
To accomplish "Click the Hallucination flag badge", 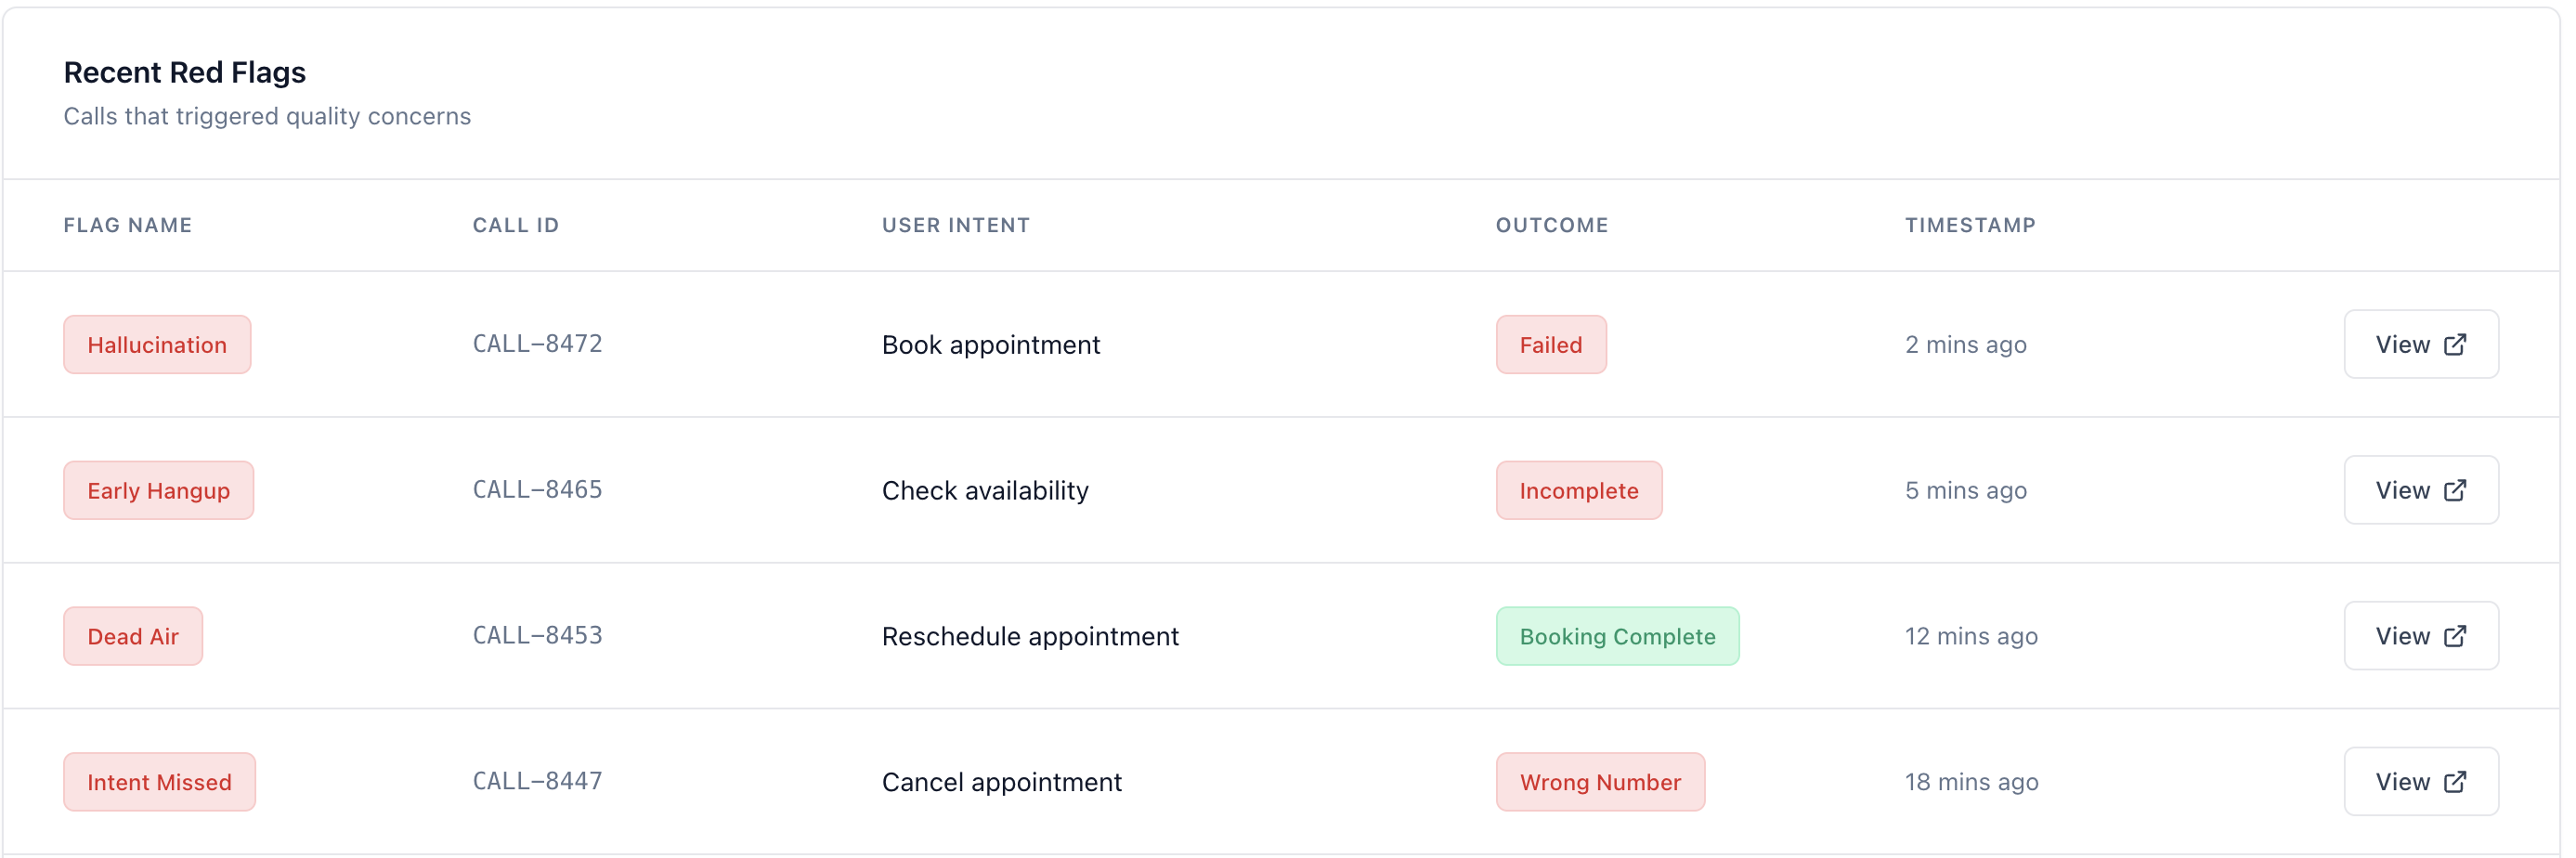I will pos(157,345).
